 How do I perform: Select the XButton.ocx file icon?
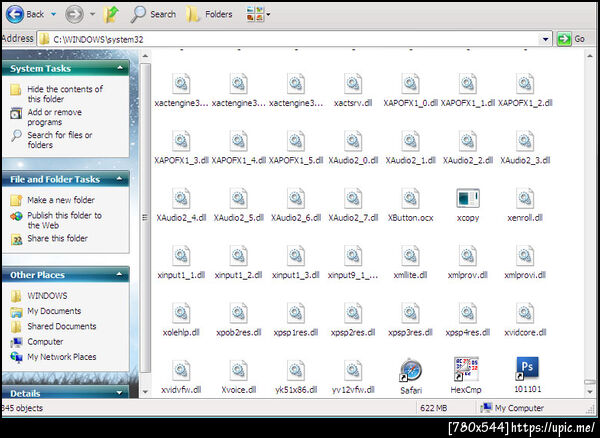tap(410, 198)
